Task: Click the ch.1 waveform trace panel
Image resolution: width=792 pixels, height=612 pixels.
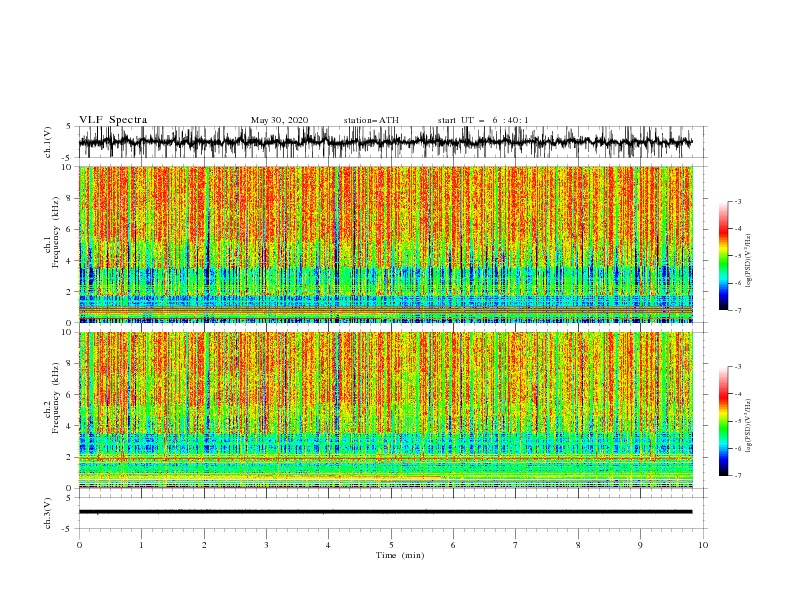Action: [x=392, y=142]
